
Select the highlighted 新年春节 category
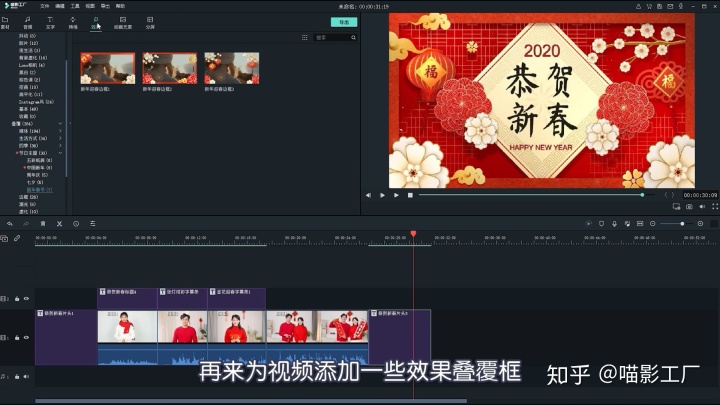(x=39, y=190)
